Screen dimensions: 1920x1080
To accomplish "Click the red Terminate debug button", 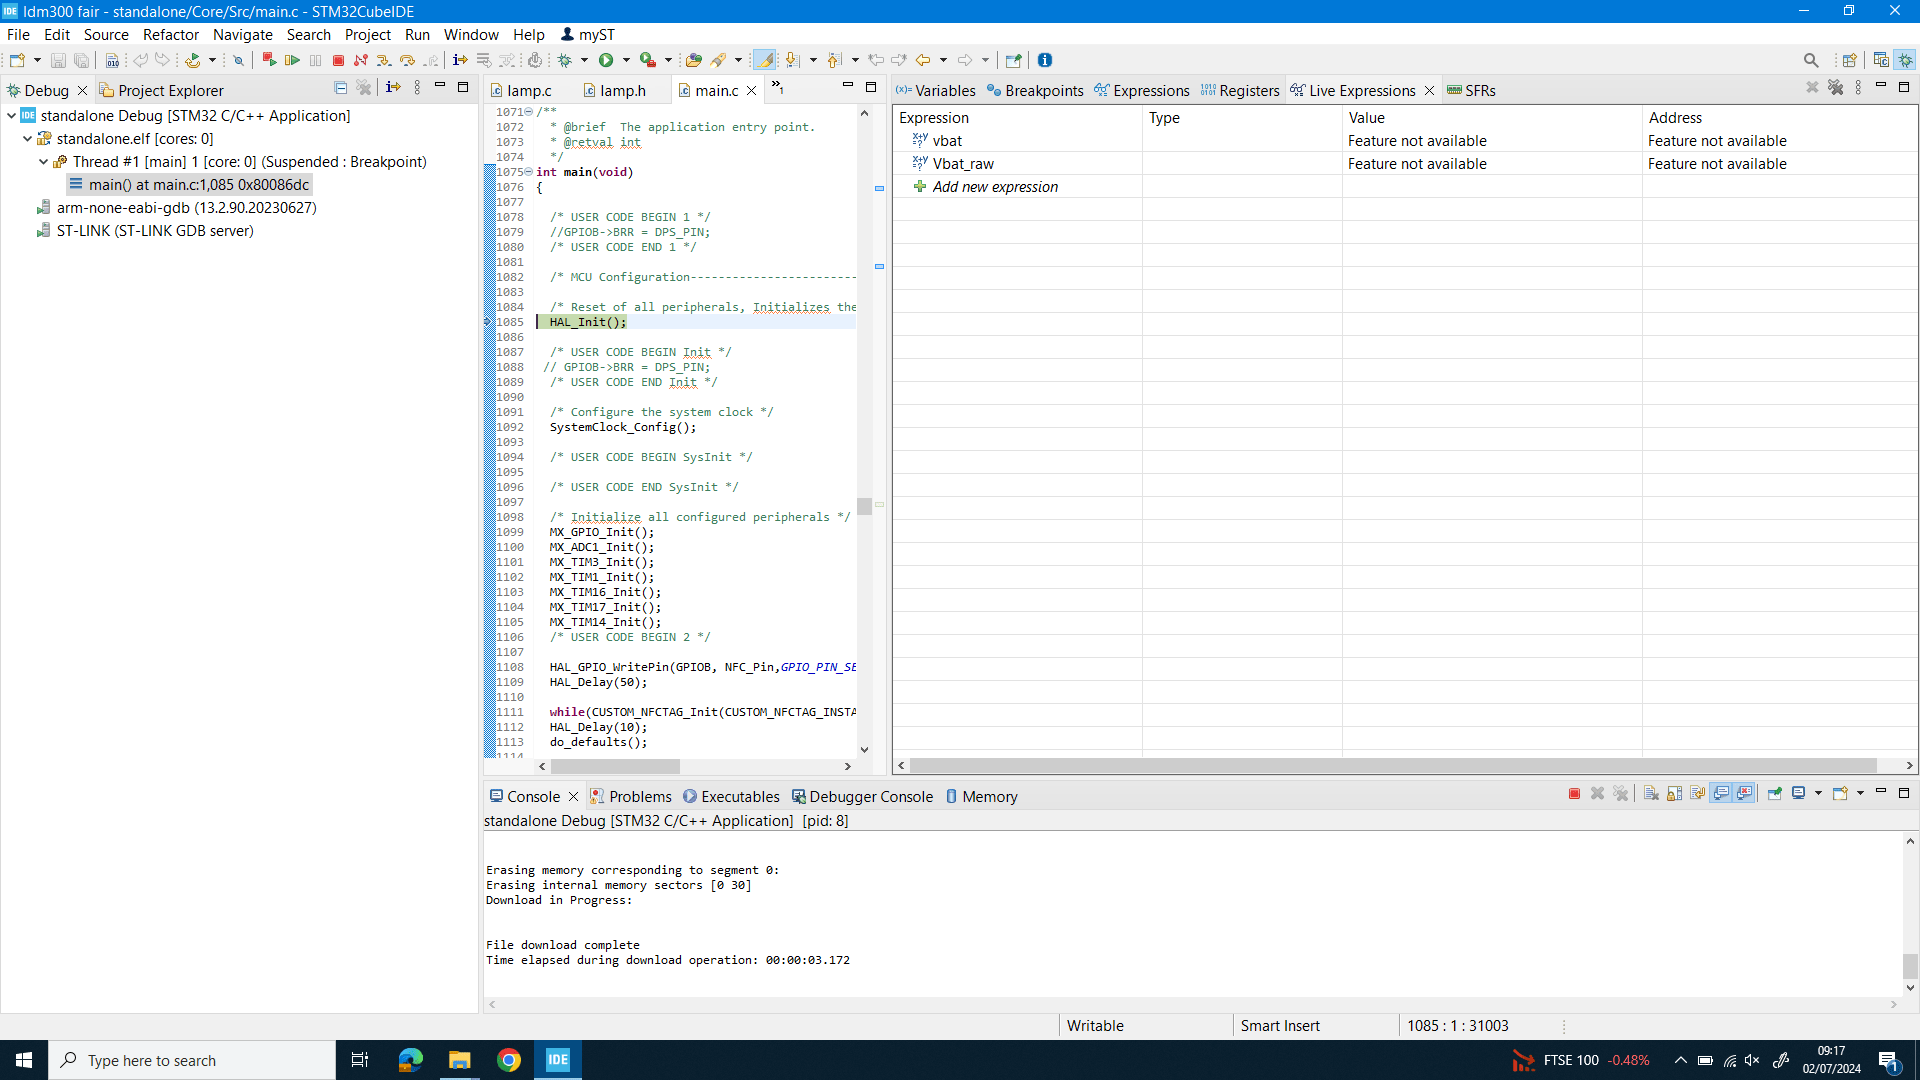I will [338, 61].
